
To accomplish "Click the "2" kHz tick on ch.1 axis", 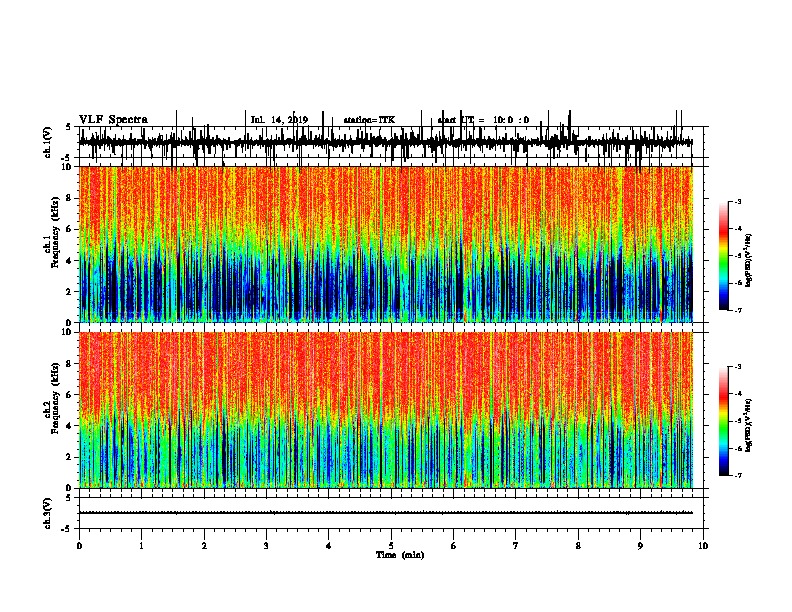I will tap(69, 292).
